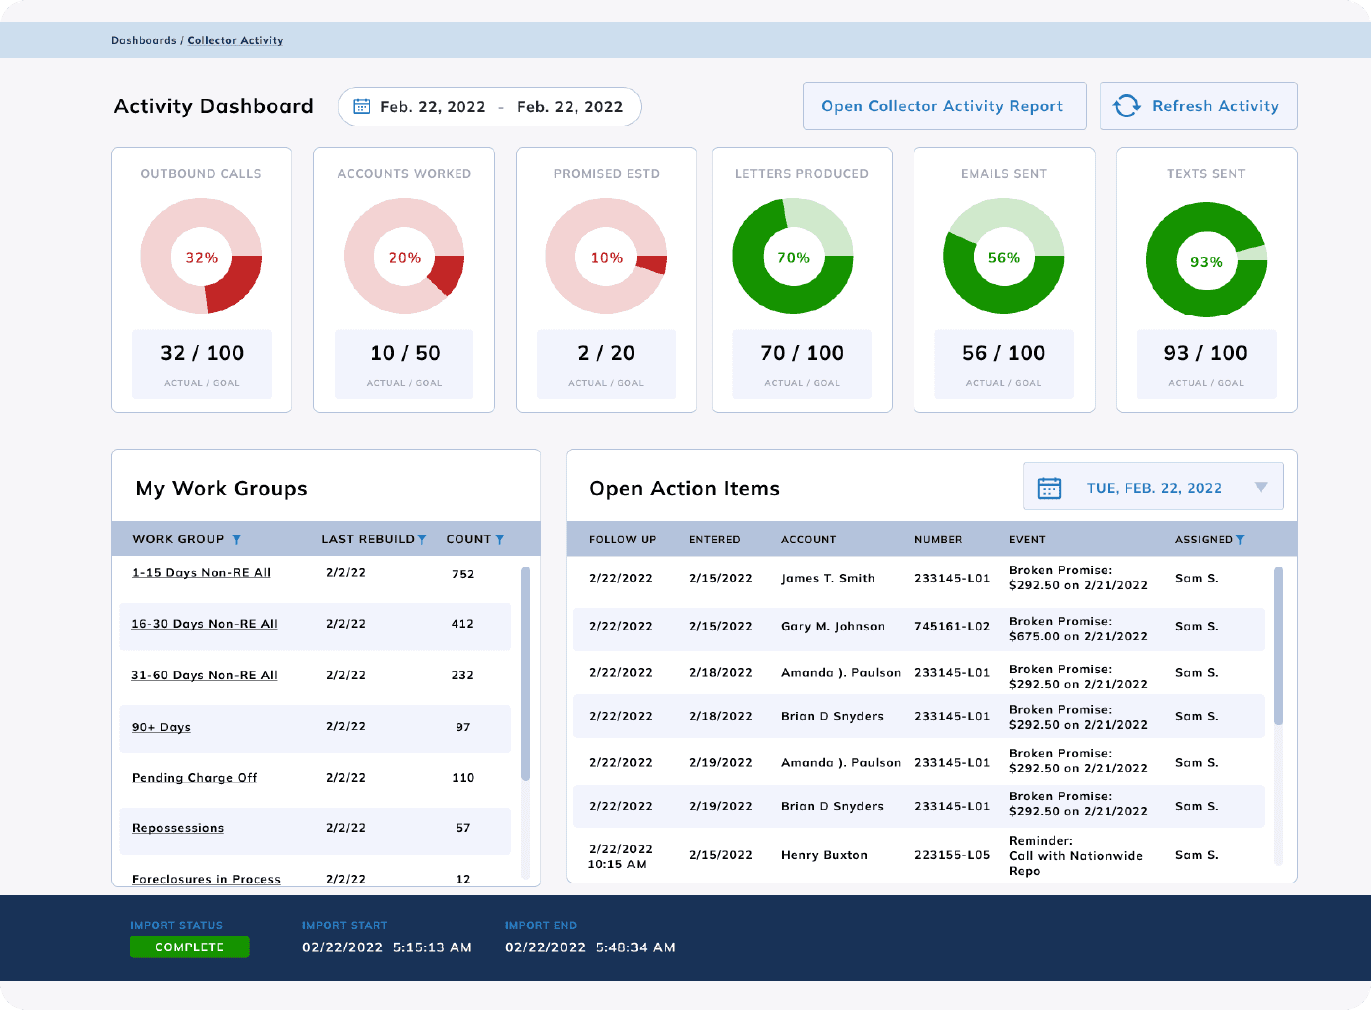This screenshot has width=1372, height=1010.
Task: Expand the TUE, FEB. 22, 2022 date dropdown
Action: point(1260,487)
